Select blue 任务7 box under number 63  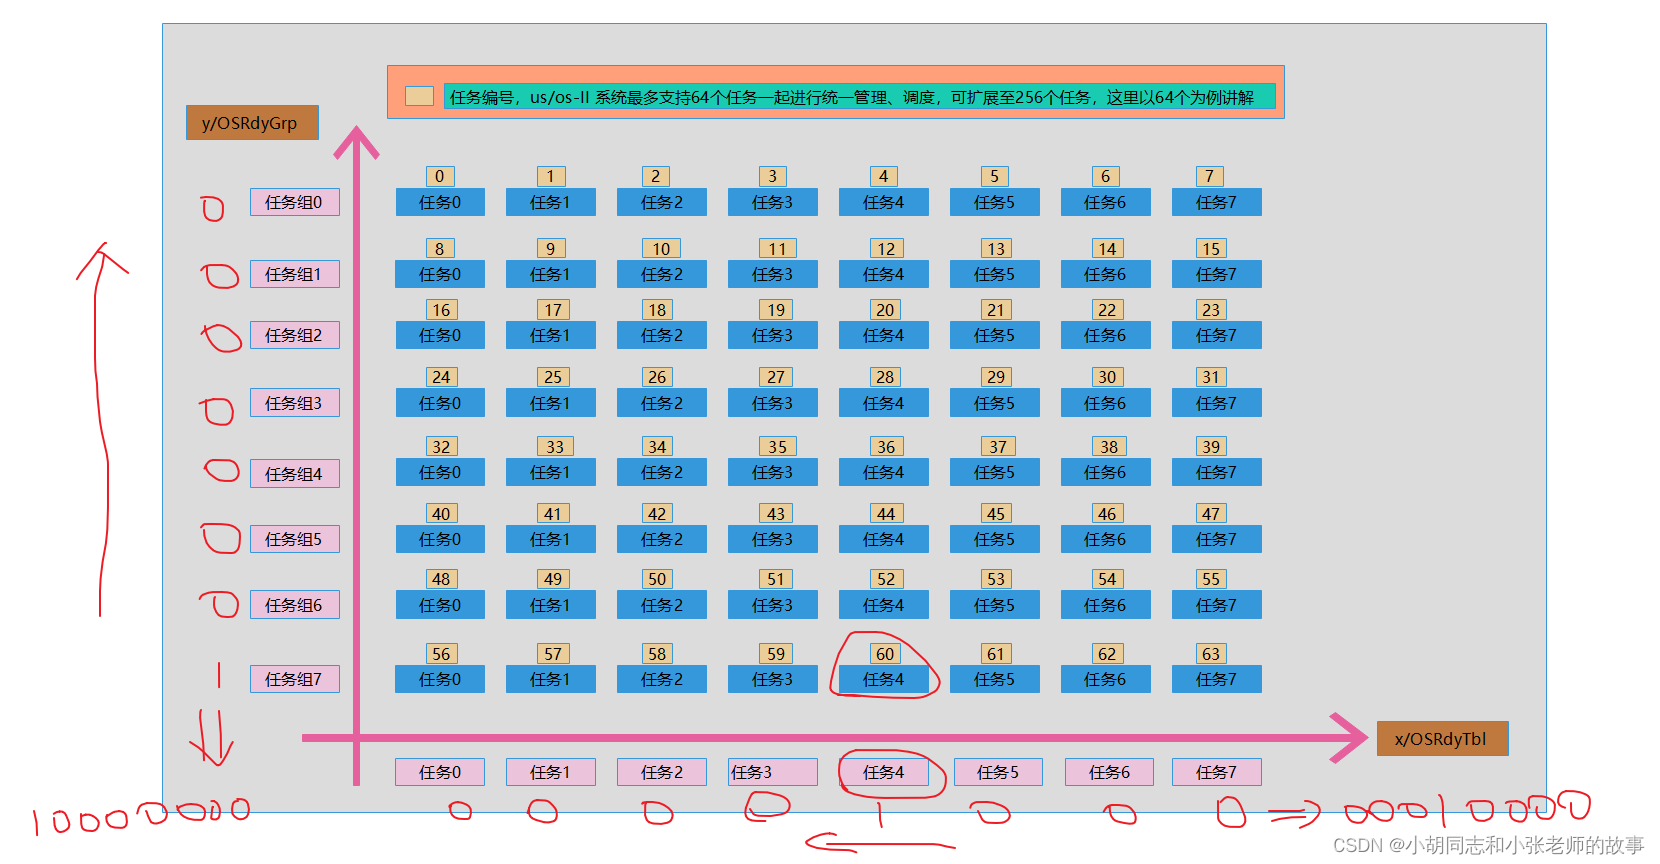[1217, 679]
